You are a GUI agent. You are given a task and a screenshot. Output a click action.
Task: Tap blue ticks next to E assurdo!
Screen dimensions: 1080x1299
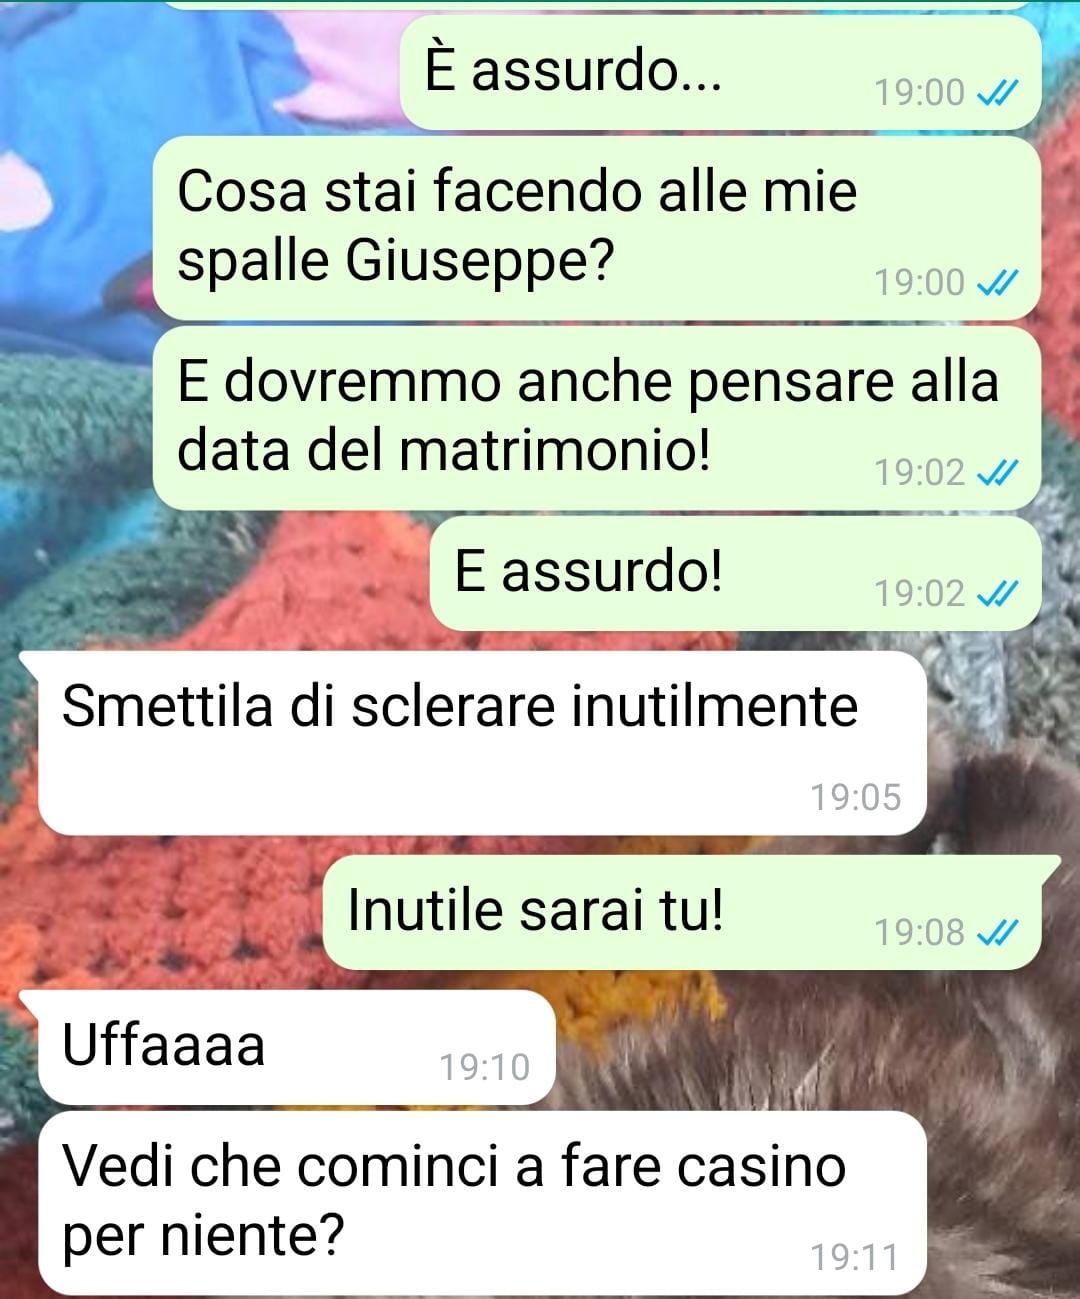[996, 594]
